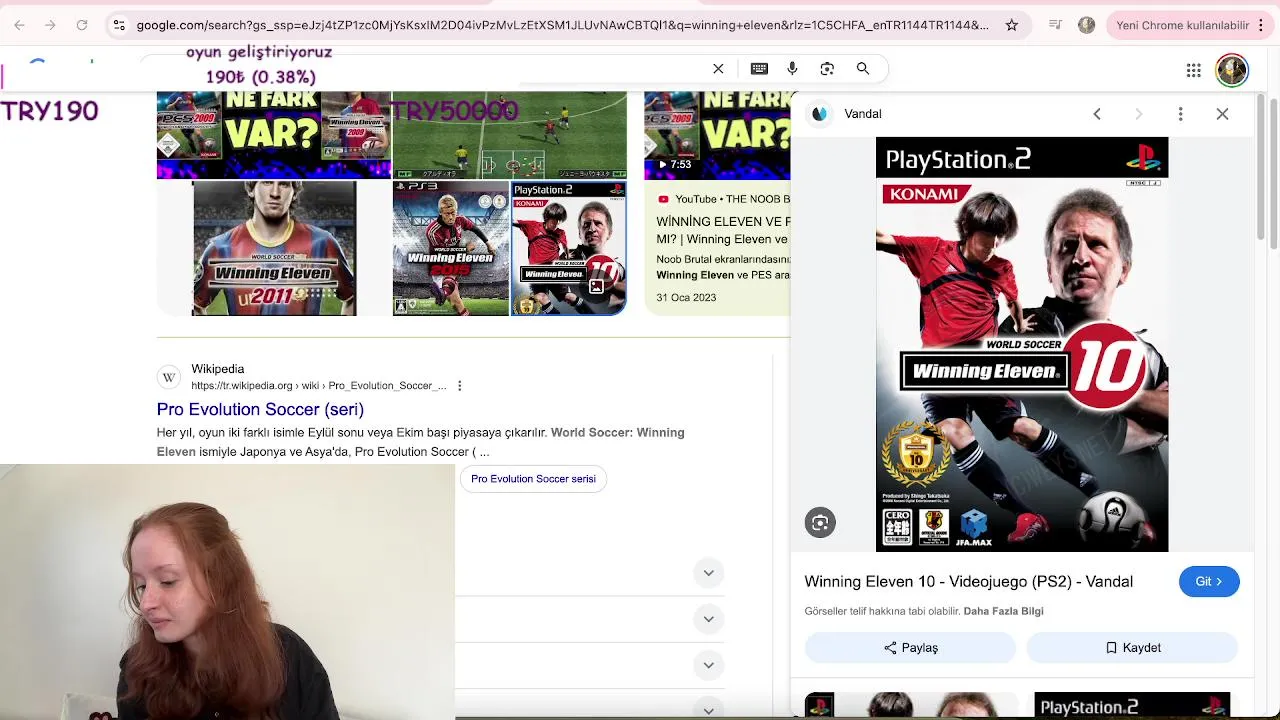The width and height of the screenshot is (1280, 720).
Task: Open the on-screen keyboard input tool
Action: point(759,69)
